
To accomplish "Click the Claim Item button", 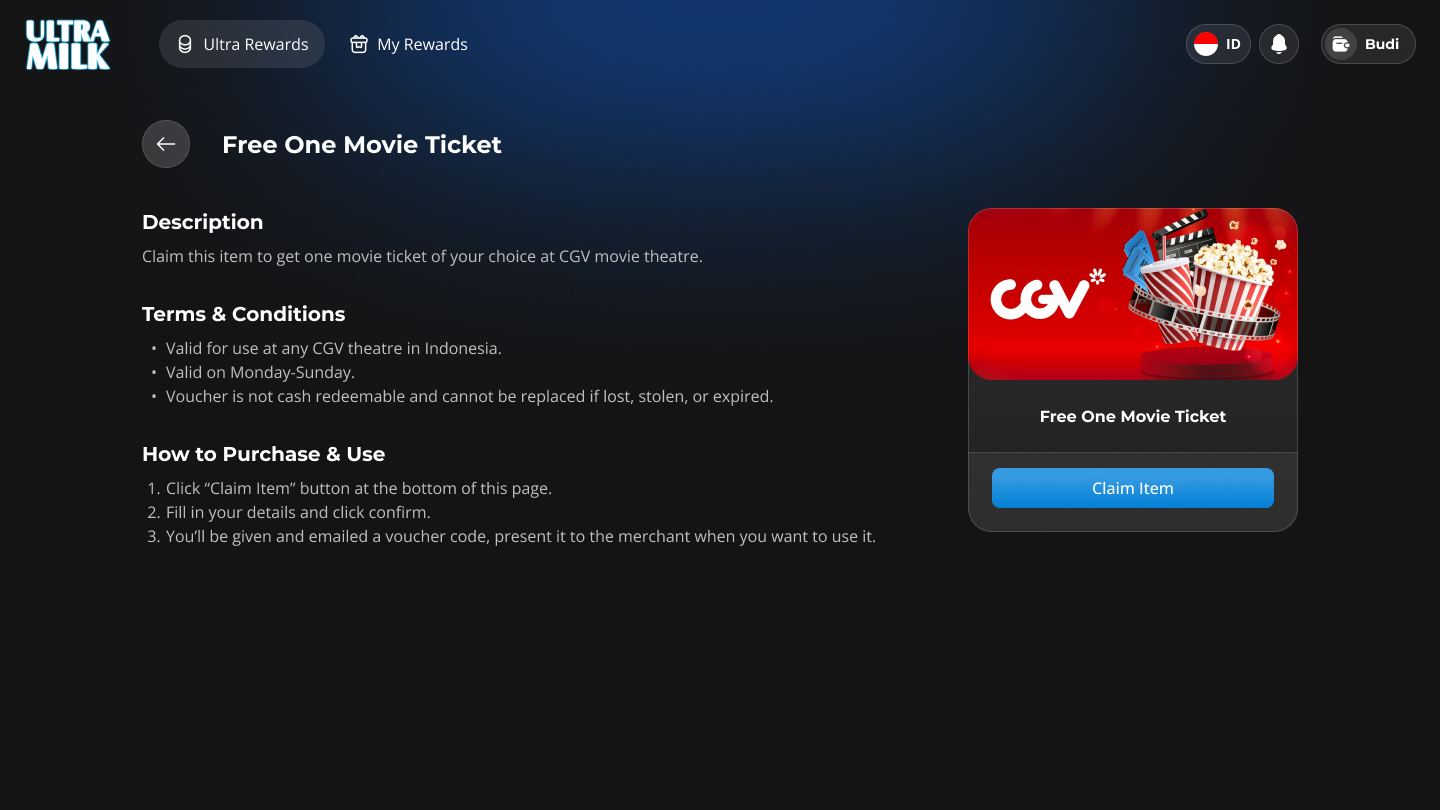I will click(x=1133, y=488).
